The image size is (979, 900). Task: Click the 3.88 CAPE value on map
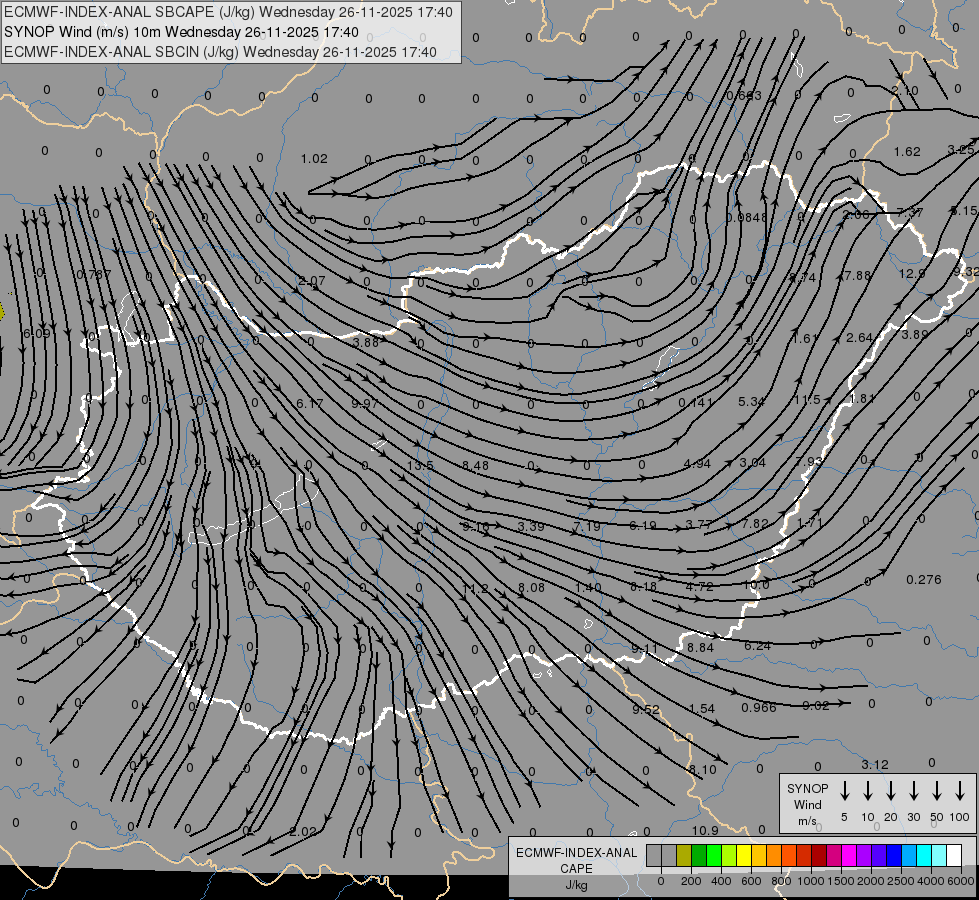pyautogui.click(x=366, y=342)
